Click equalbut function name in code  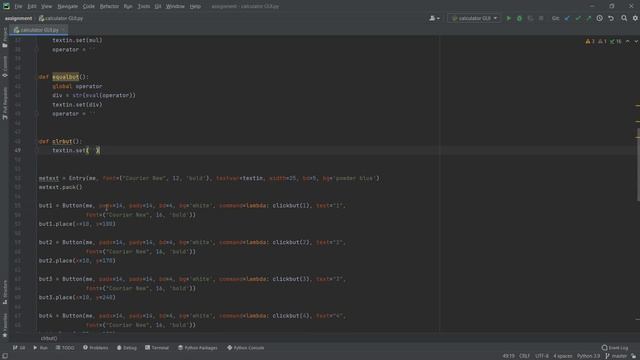tap(65, 77)
